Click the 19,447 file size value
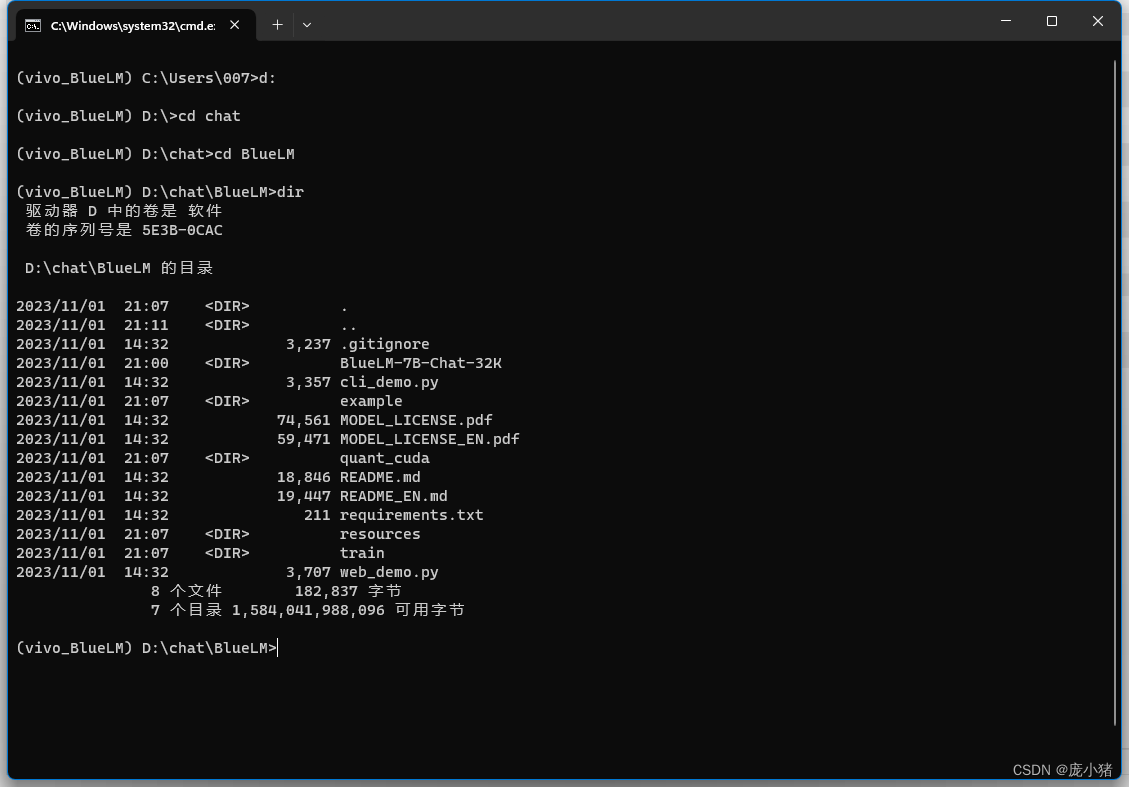 point(303,496)
